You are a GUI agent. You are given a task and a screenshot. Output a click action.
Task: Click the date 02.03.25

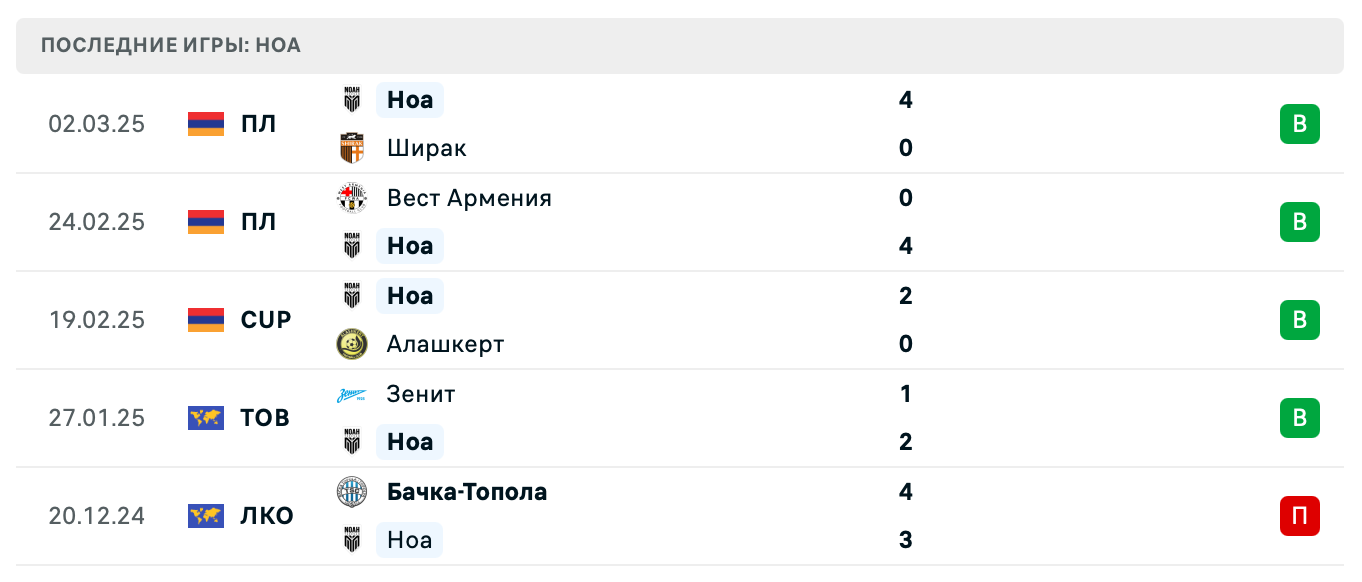98,123
